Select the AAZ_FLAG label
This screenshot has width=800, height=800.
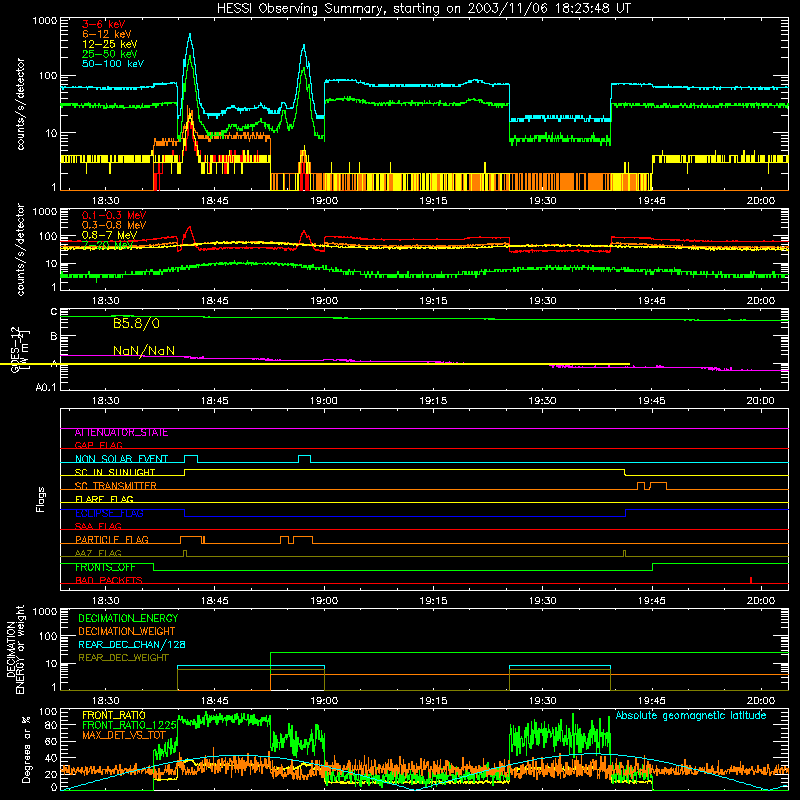(98, 553)
